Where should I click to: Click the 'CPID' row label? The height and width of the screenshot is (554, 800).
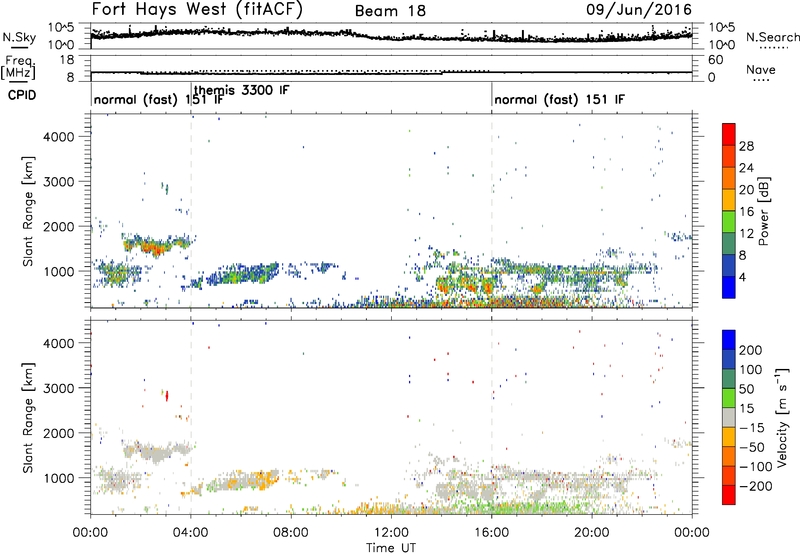coord(22,95)
